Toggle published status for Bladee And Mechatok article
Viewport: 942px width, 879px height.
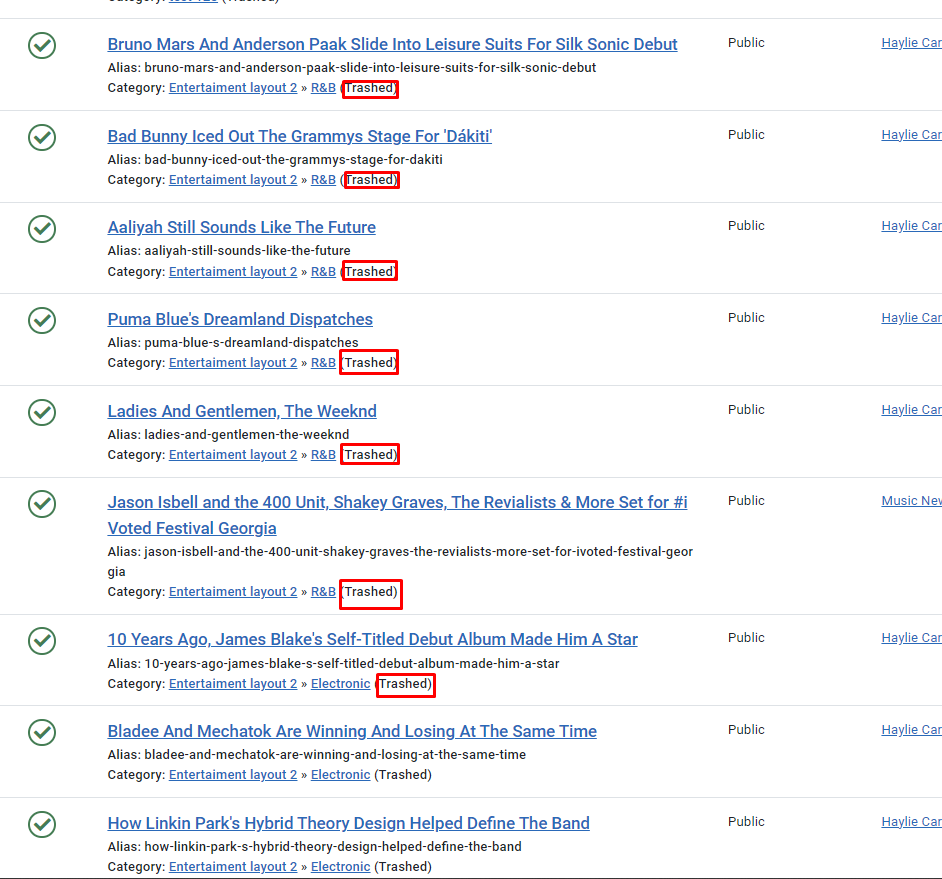pyautogui.click(x=42, y=732)
